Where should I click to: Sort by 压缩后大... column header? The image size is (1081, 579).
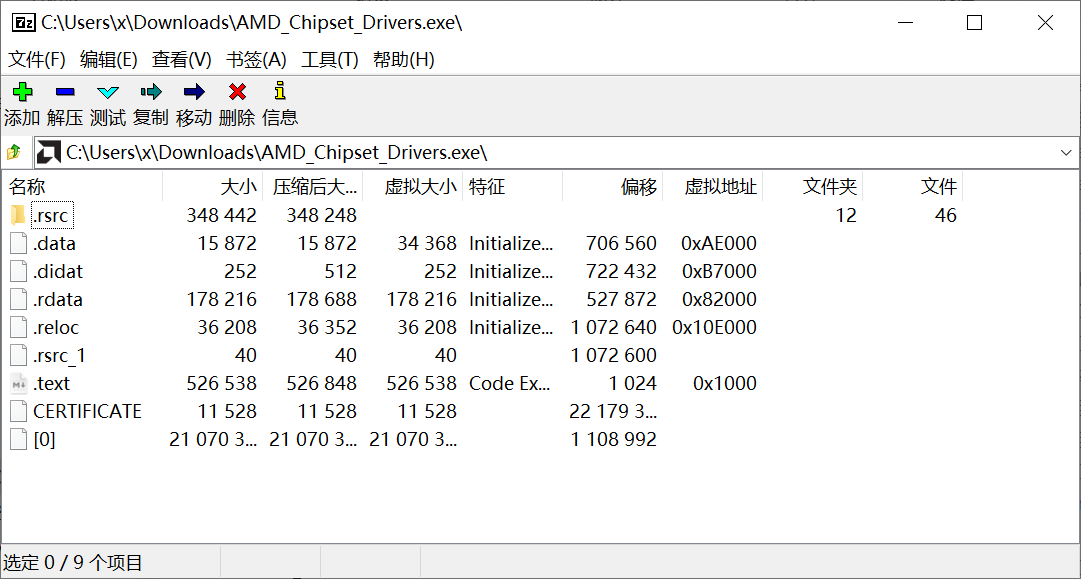312,186
